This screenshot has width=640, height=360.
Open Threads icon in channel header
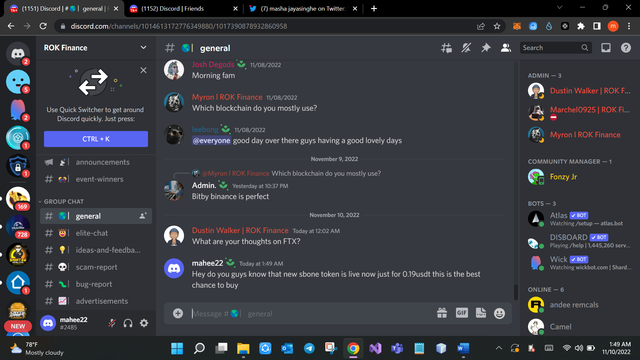click(446, 48)
